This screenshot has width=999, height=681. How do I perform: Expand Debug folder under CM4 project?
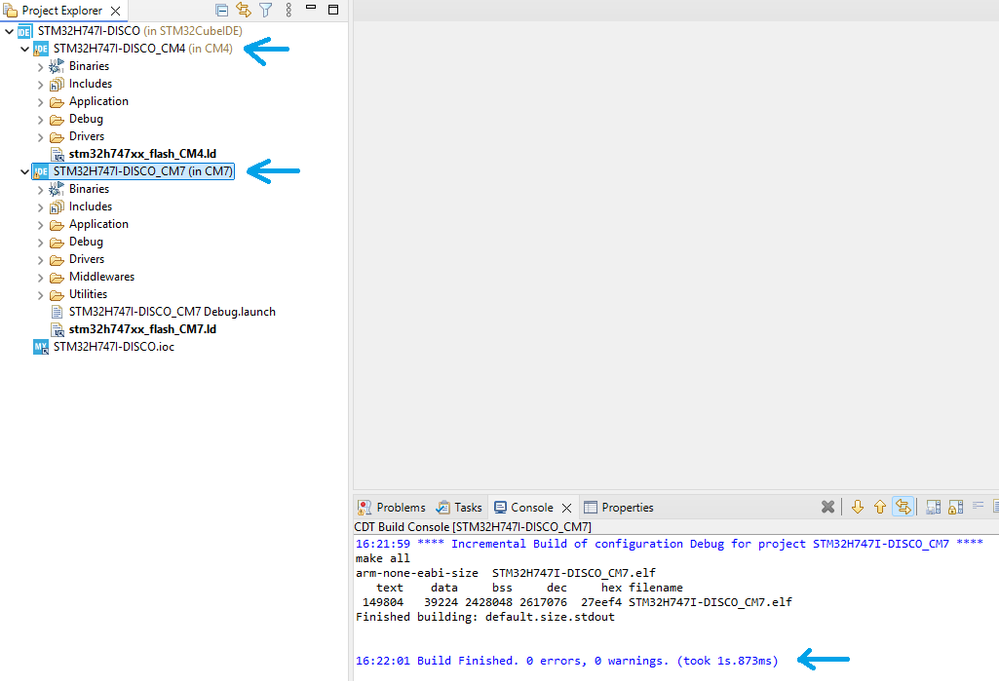click(x=40, y=119)
